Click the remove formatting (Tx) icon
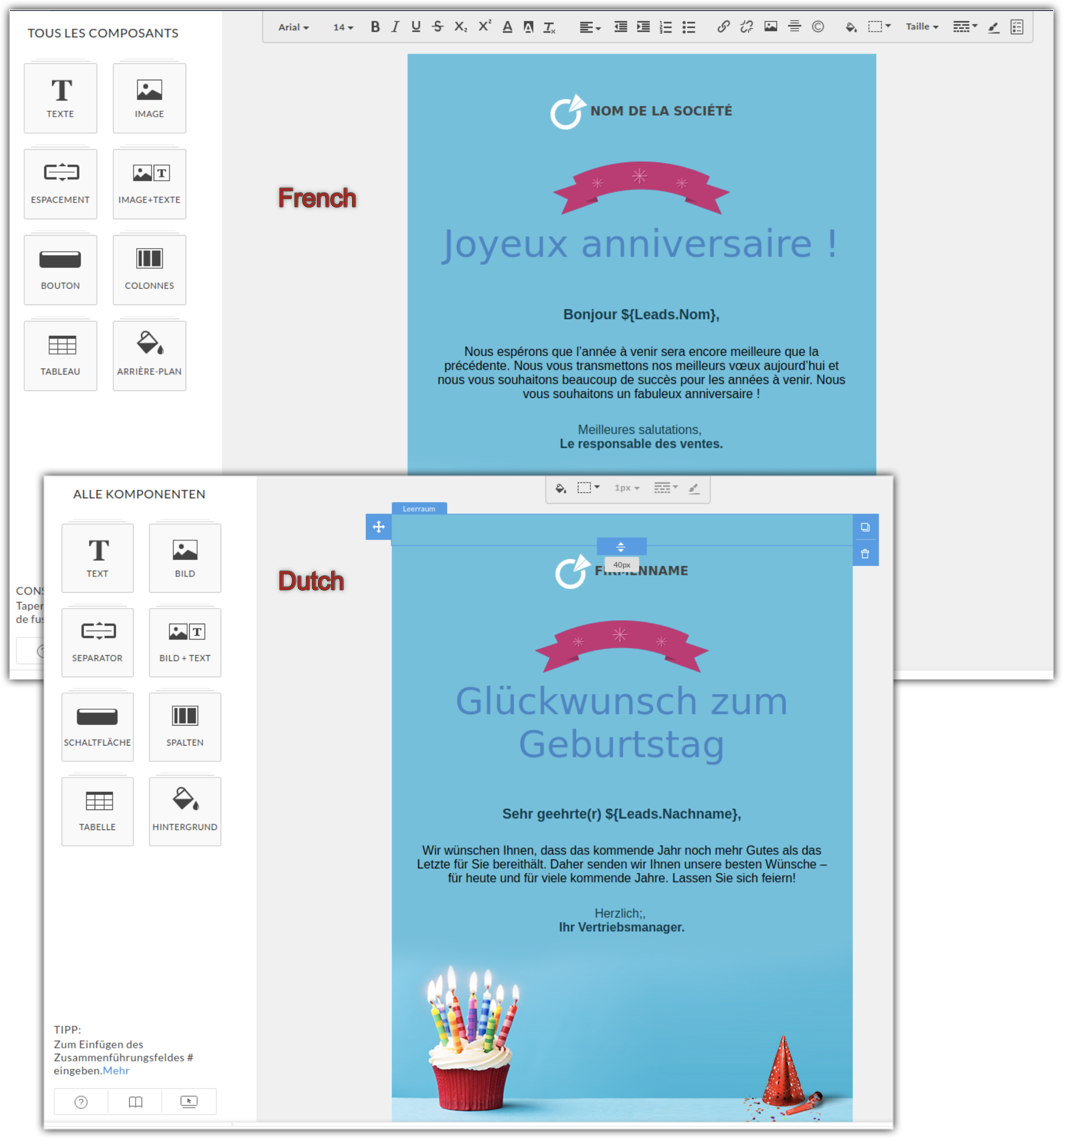 [550, 27]
